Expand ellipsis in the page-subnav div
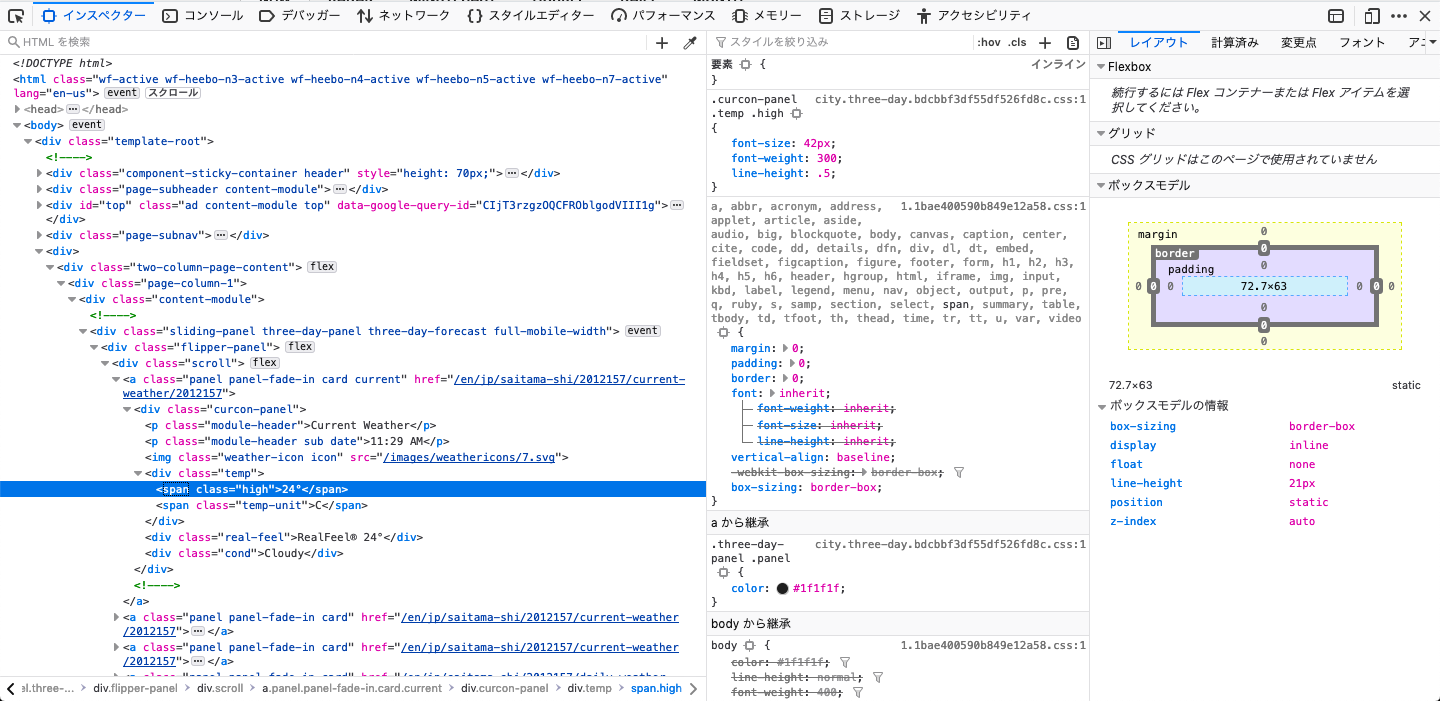Viewport: 1440px width, 701px height. 221,235
